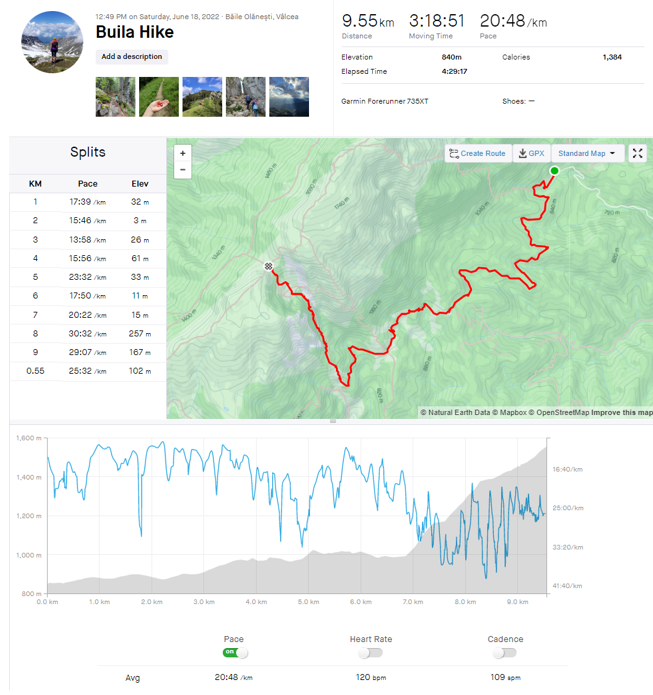653x695 pixels.
Task: Click the Add a description button
Action: pyautogui.click(x=132, y=57)
